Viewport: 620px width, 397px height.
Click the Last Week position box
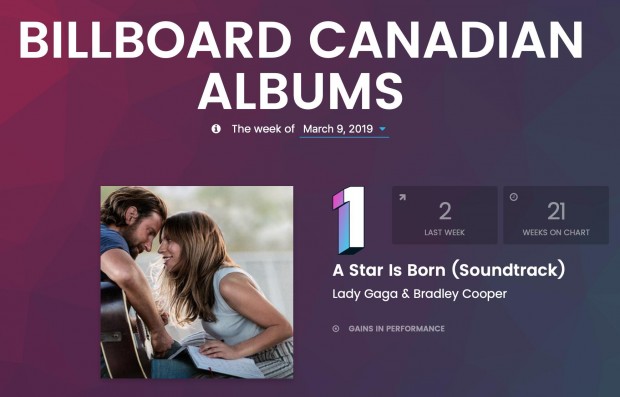444,215
